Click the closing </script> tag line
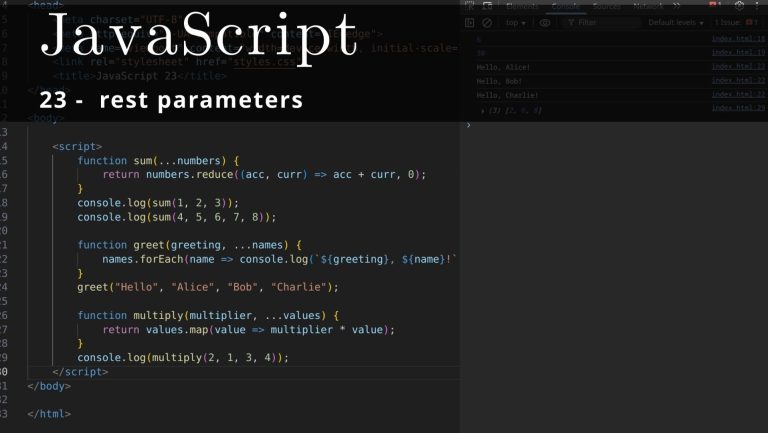Screen dimensions: 768x433 [80, 372]
